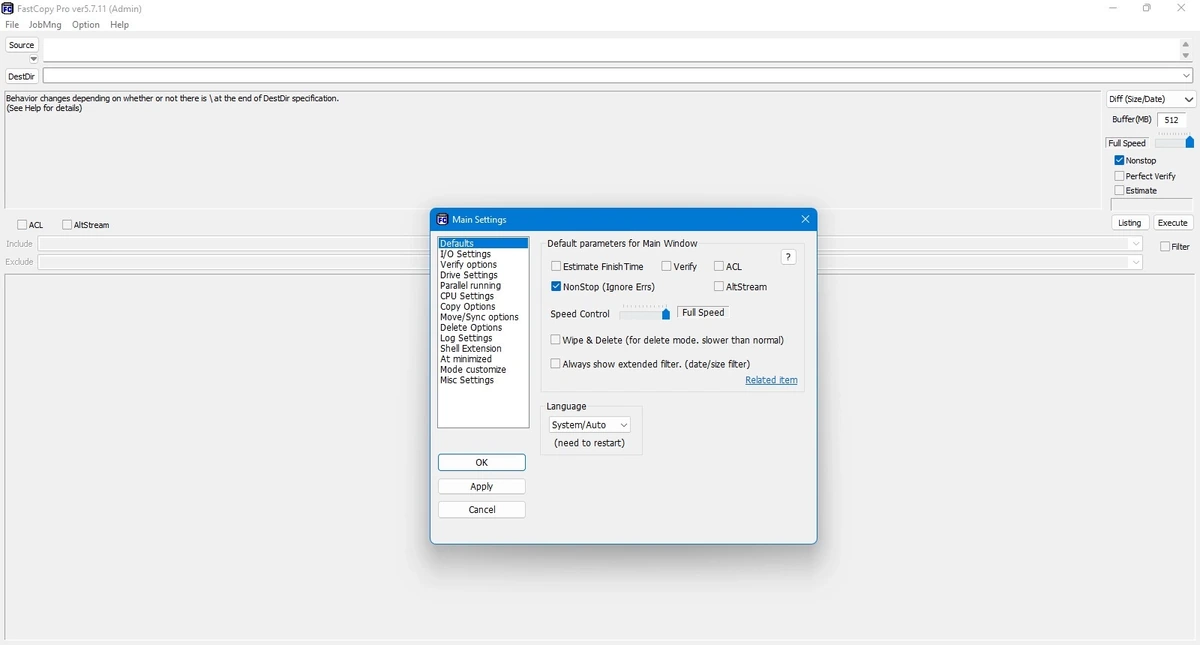Viewport: 1200px width, 645px height.
Task: Select Delete Options in settings list
Action: 482,327
